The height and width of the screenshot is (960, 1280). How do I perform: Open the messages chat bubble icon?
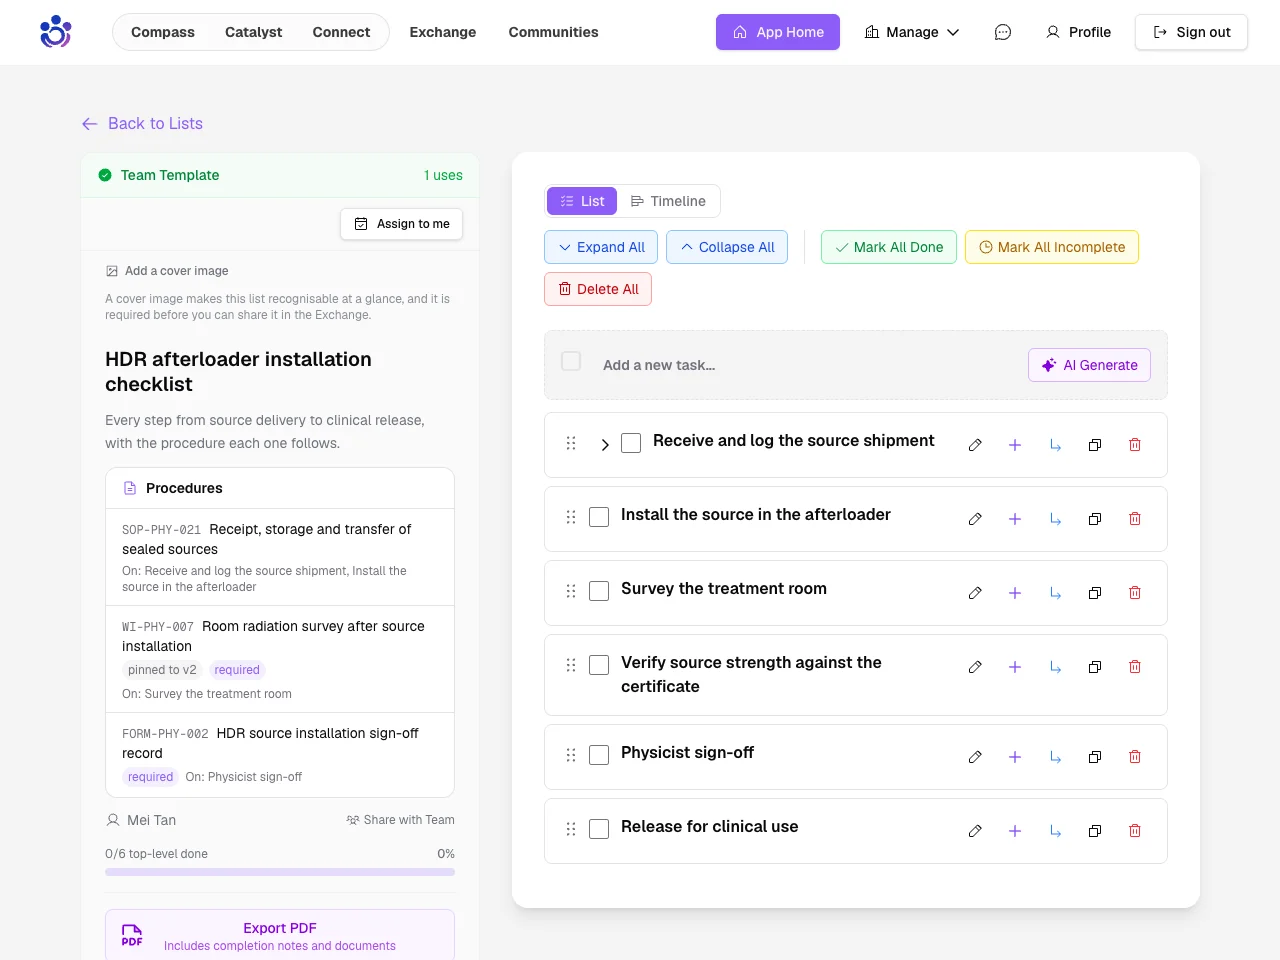(x=1003, y=32)
